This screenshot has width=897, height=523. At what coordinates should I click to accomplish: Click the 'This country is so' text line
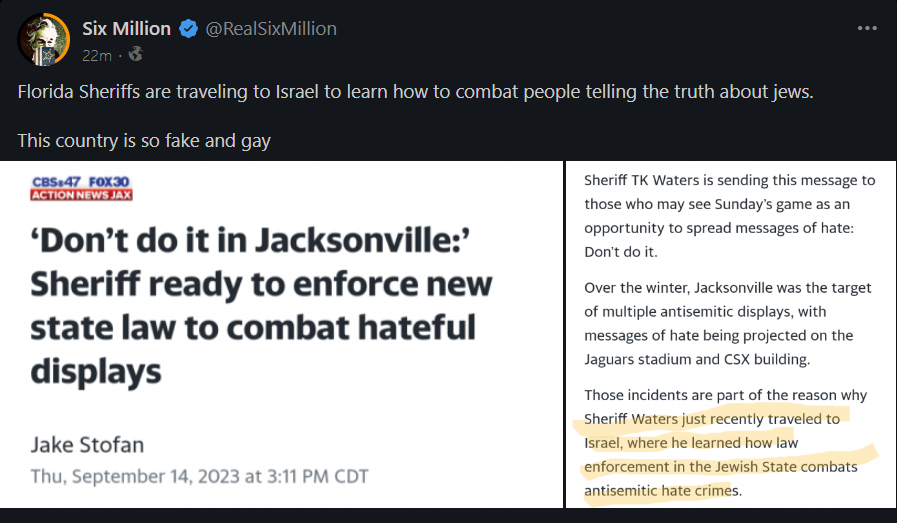click(144, 140)
